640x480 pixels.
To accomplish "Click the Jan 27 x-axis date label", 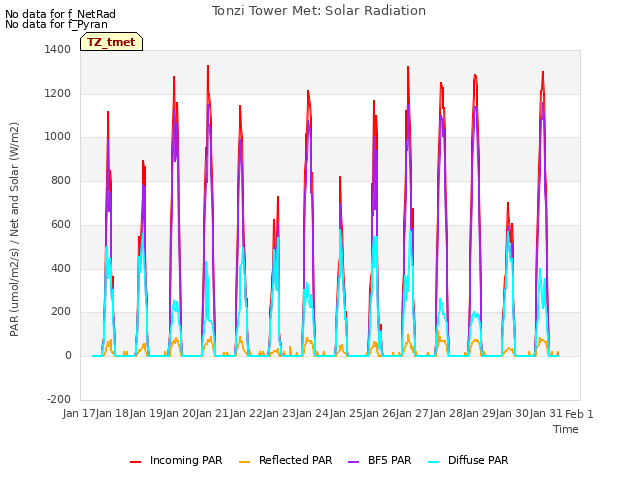I will click(x=413, y=413).
